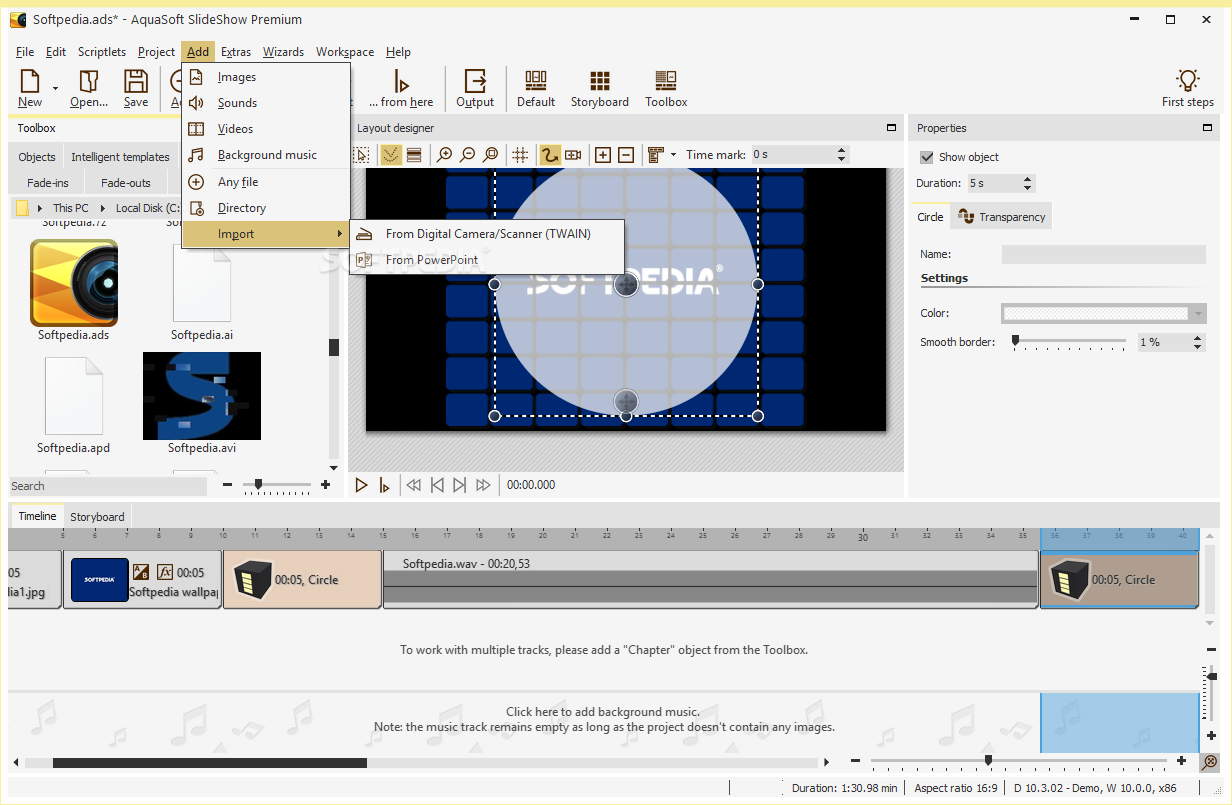
Task: Maximize the Layout designer panel
Action: click(x=891, y=128)
